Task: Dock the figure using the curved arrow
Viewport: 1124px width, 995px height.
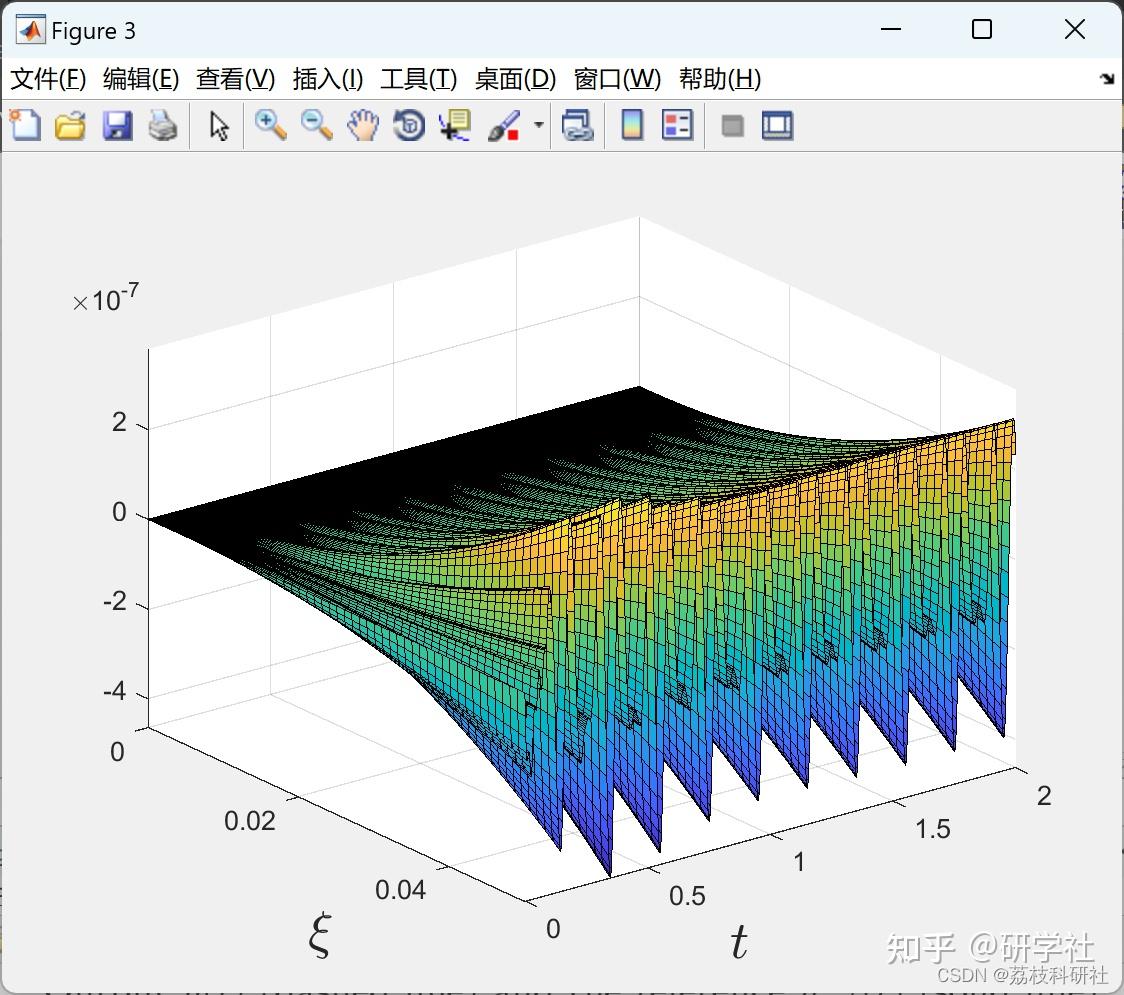Action: [x=1105, y=79]
